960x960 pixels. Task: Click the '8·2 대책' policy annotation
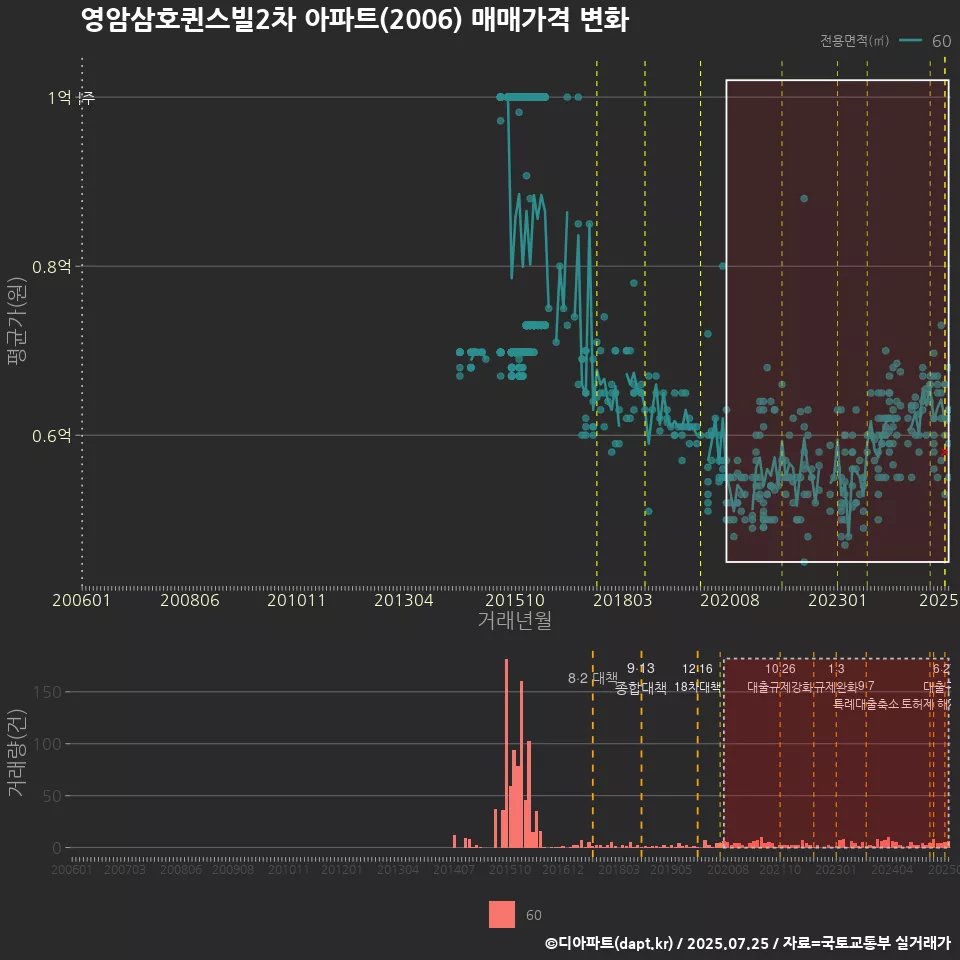(x=593, y=678)
